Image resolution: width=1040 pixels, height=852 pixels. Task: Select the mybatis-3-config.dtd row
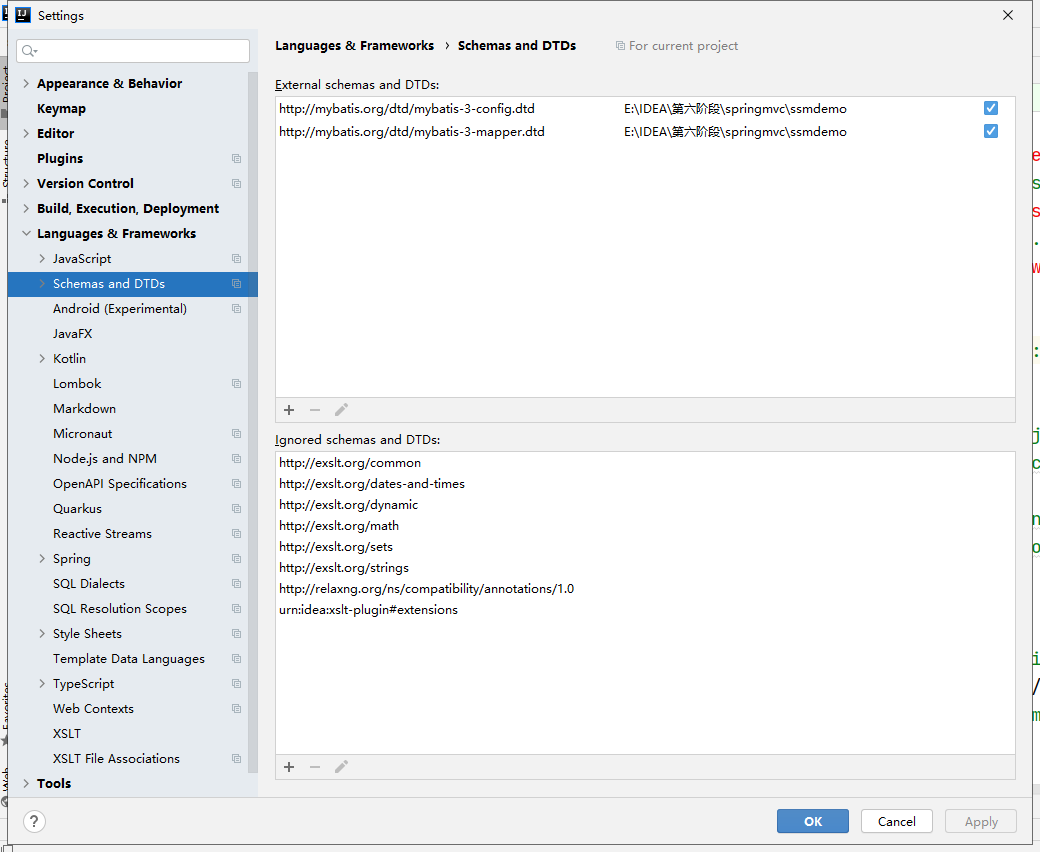645,109
